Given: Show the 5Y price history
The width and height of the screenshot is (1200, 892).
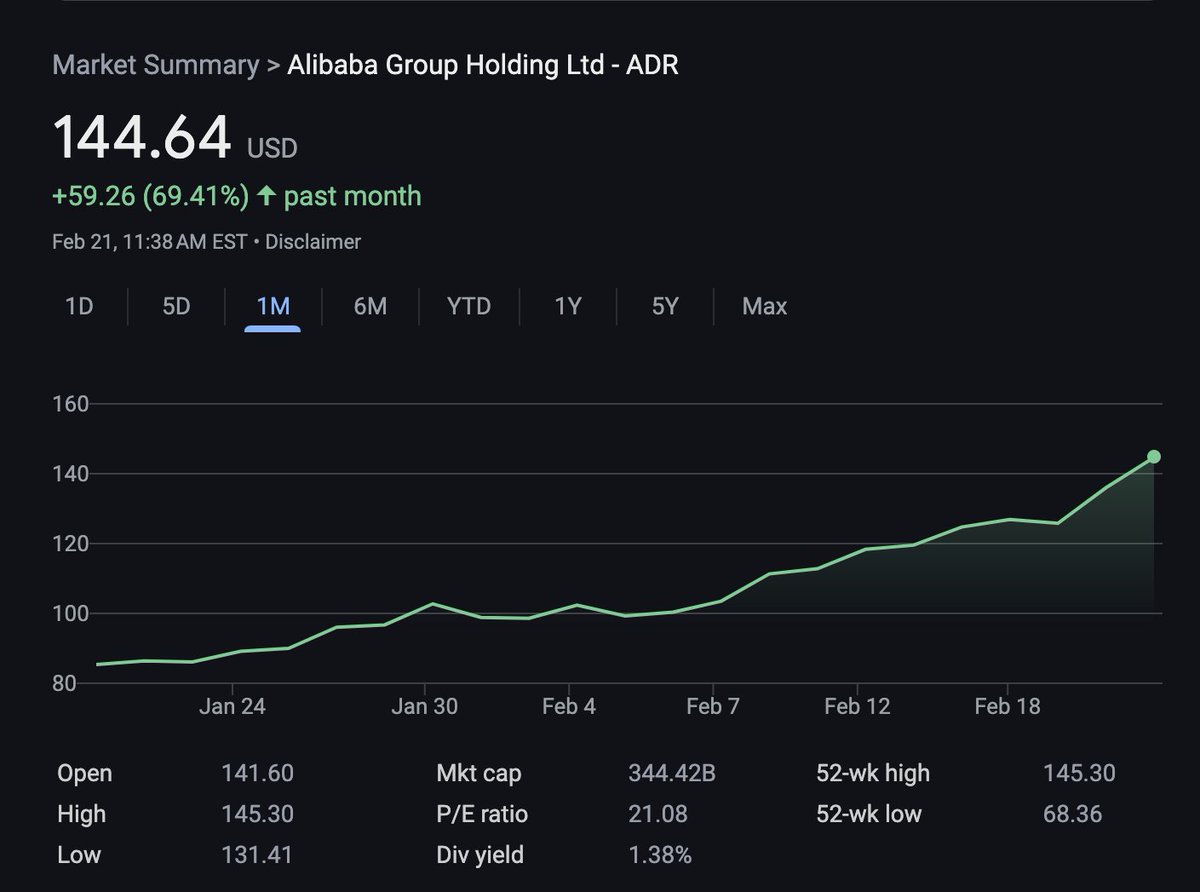Looking at the screenshot, I should pos(665,306).
